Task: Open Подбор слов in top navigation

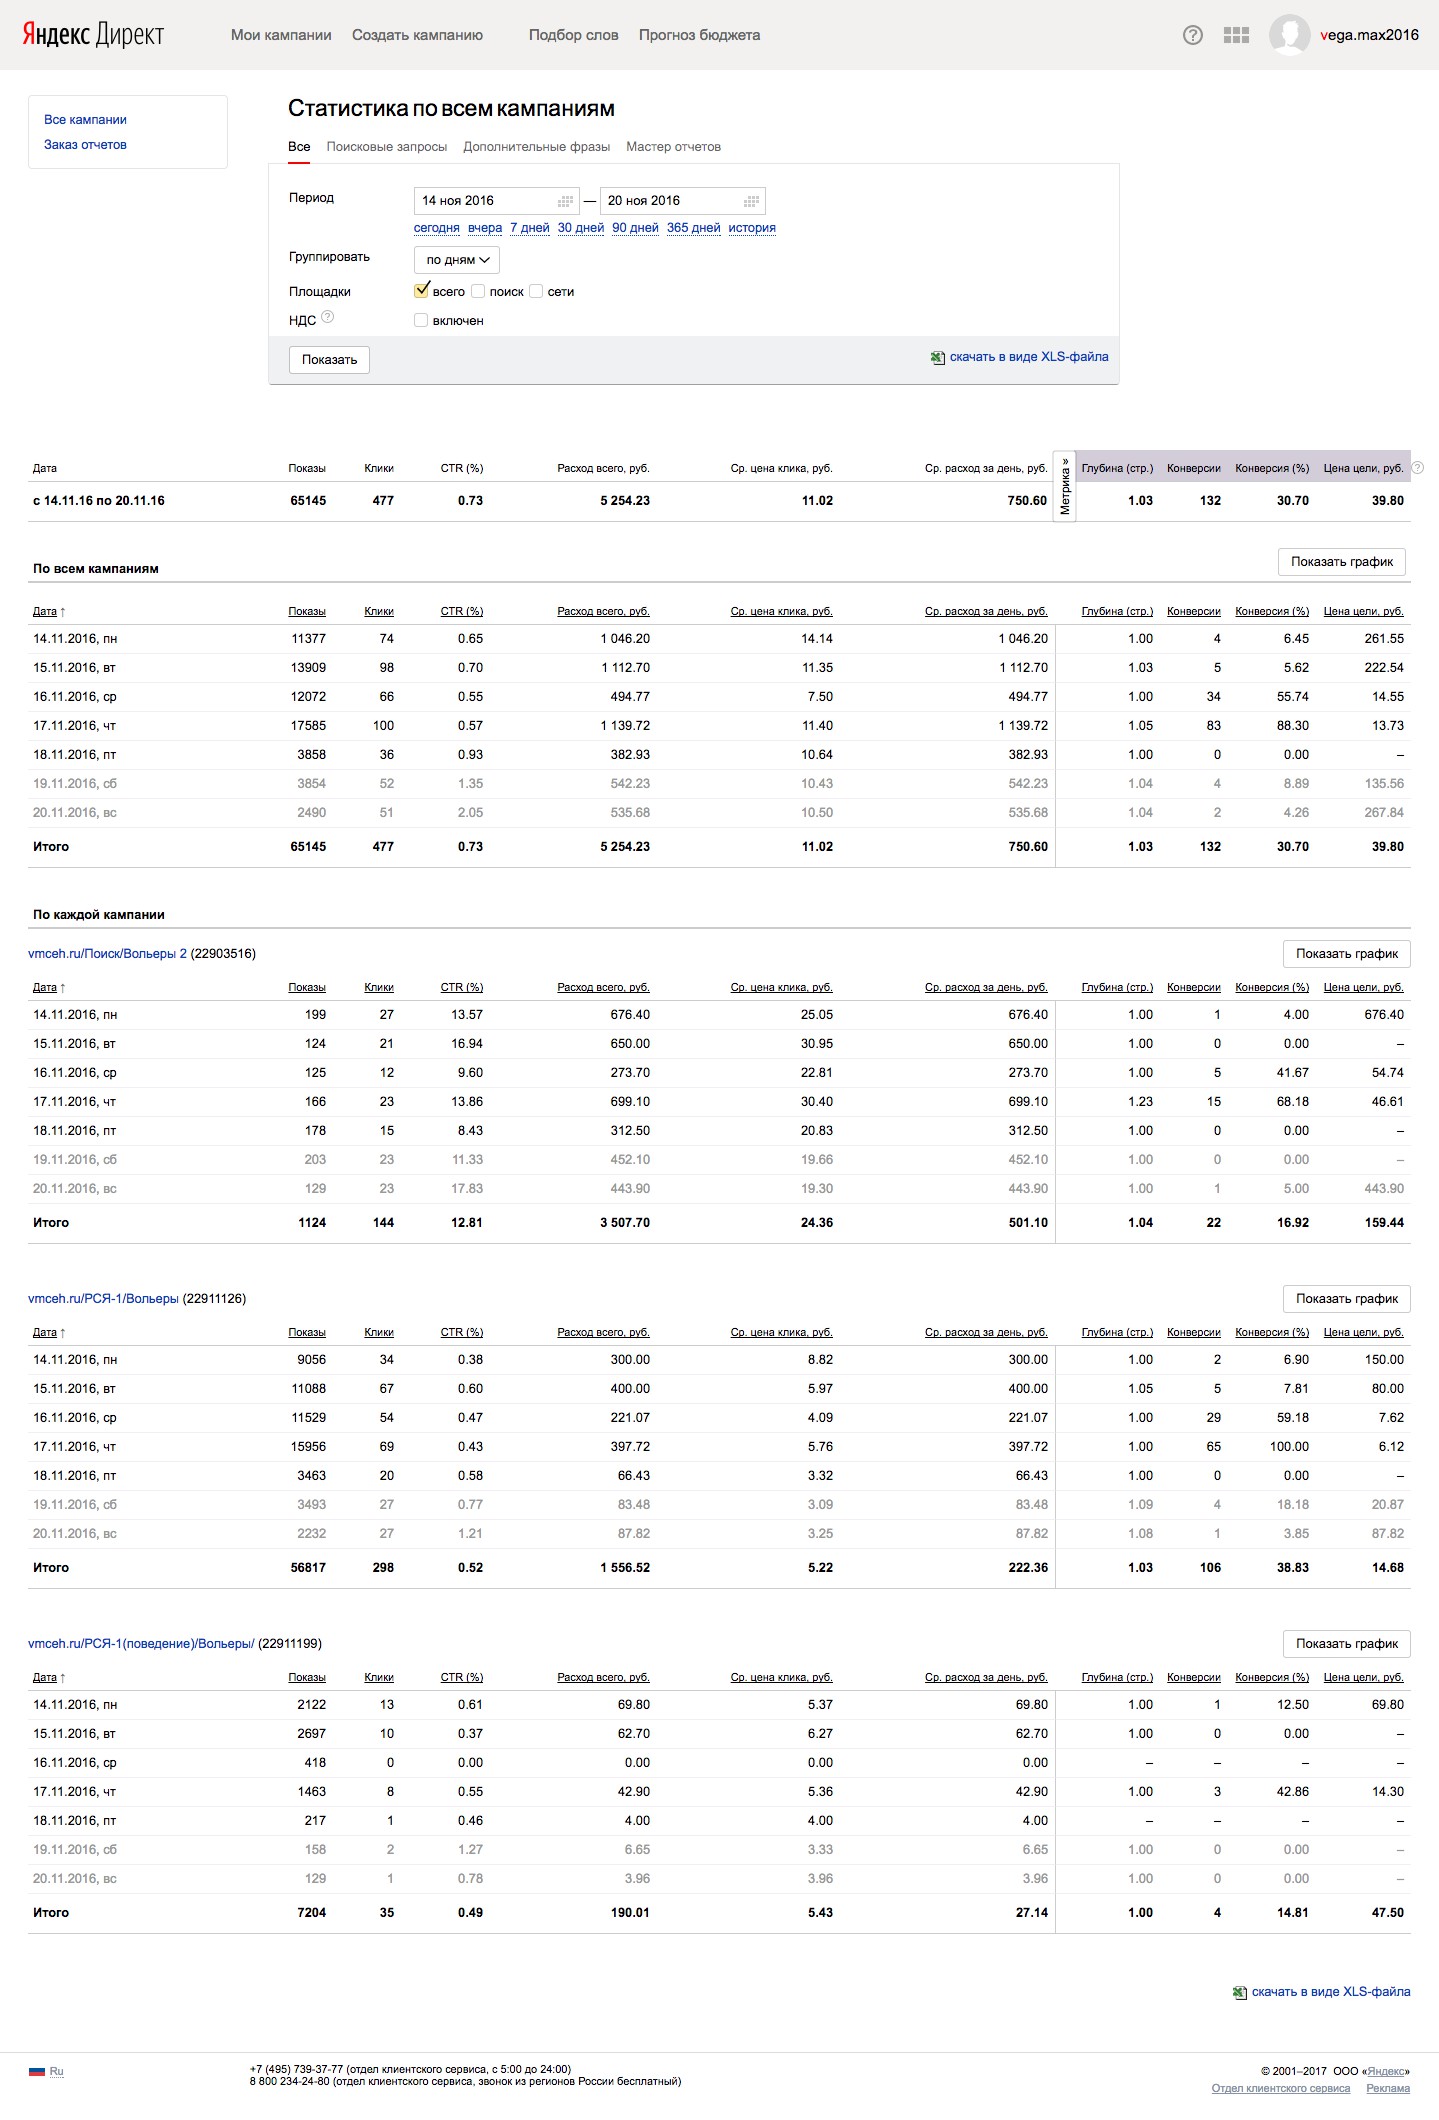Action: pyautogui.click(x=574, y=35)
